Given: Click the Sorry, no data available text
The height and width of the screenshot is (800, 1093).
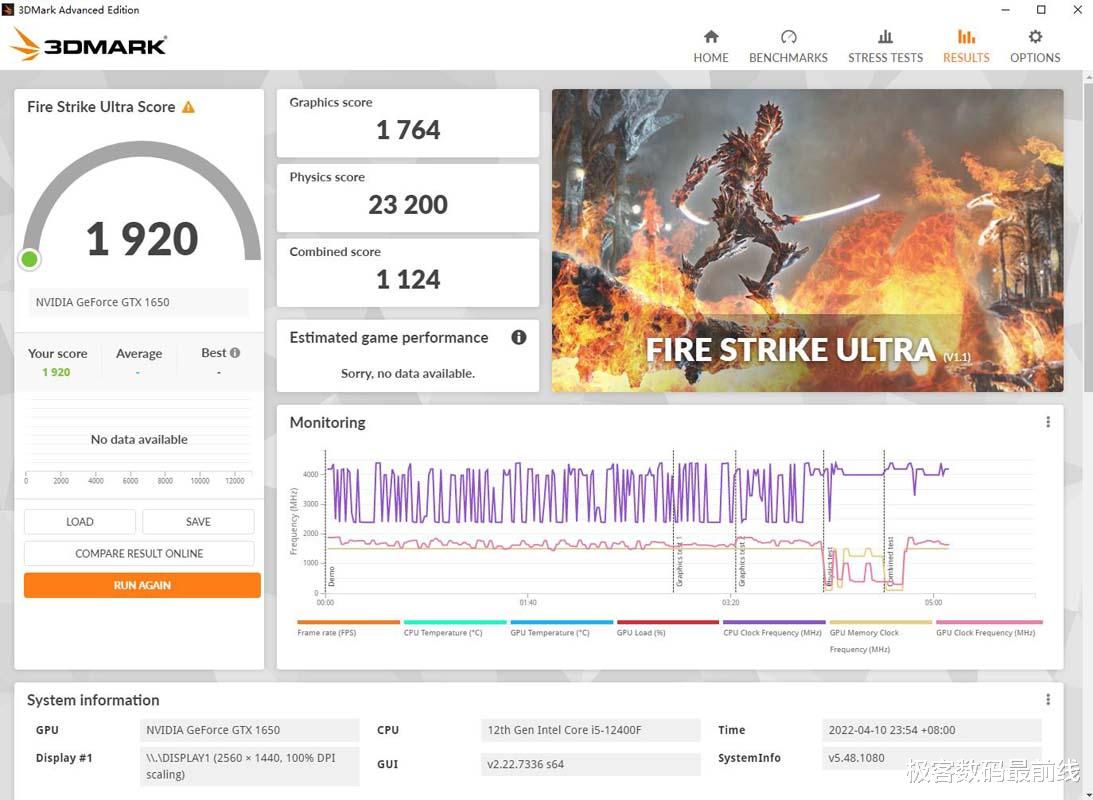Looking at the screenshot, I should click(408, 374).
